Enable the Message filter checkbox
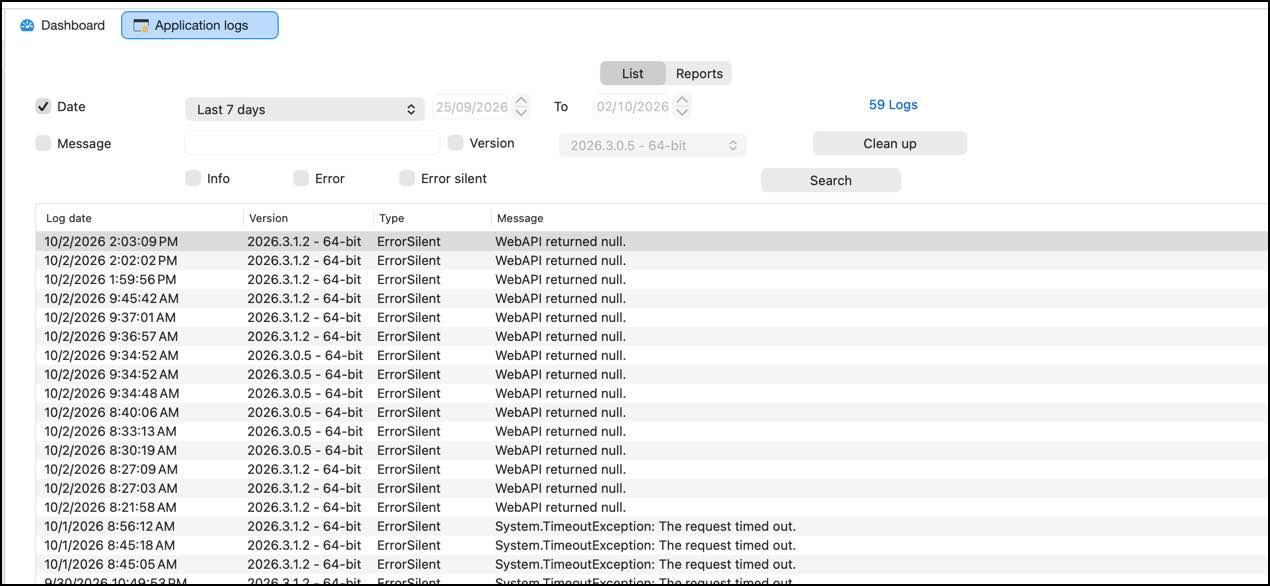 click(43, 143)
